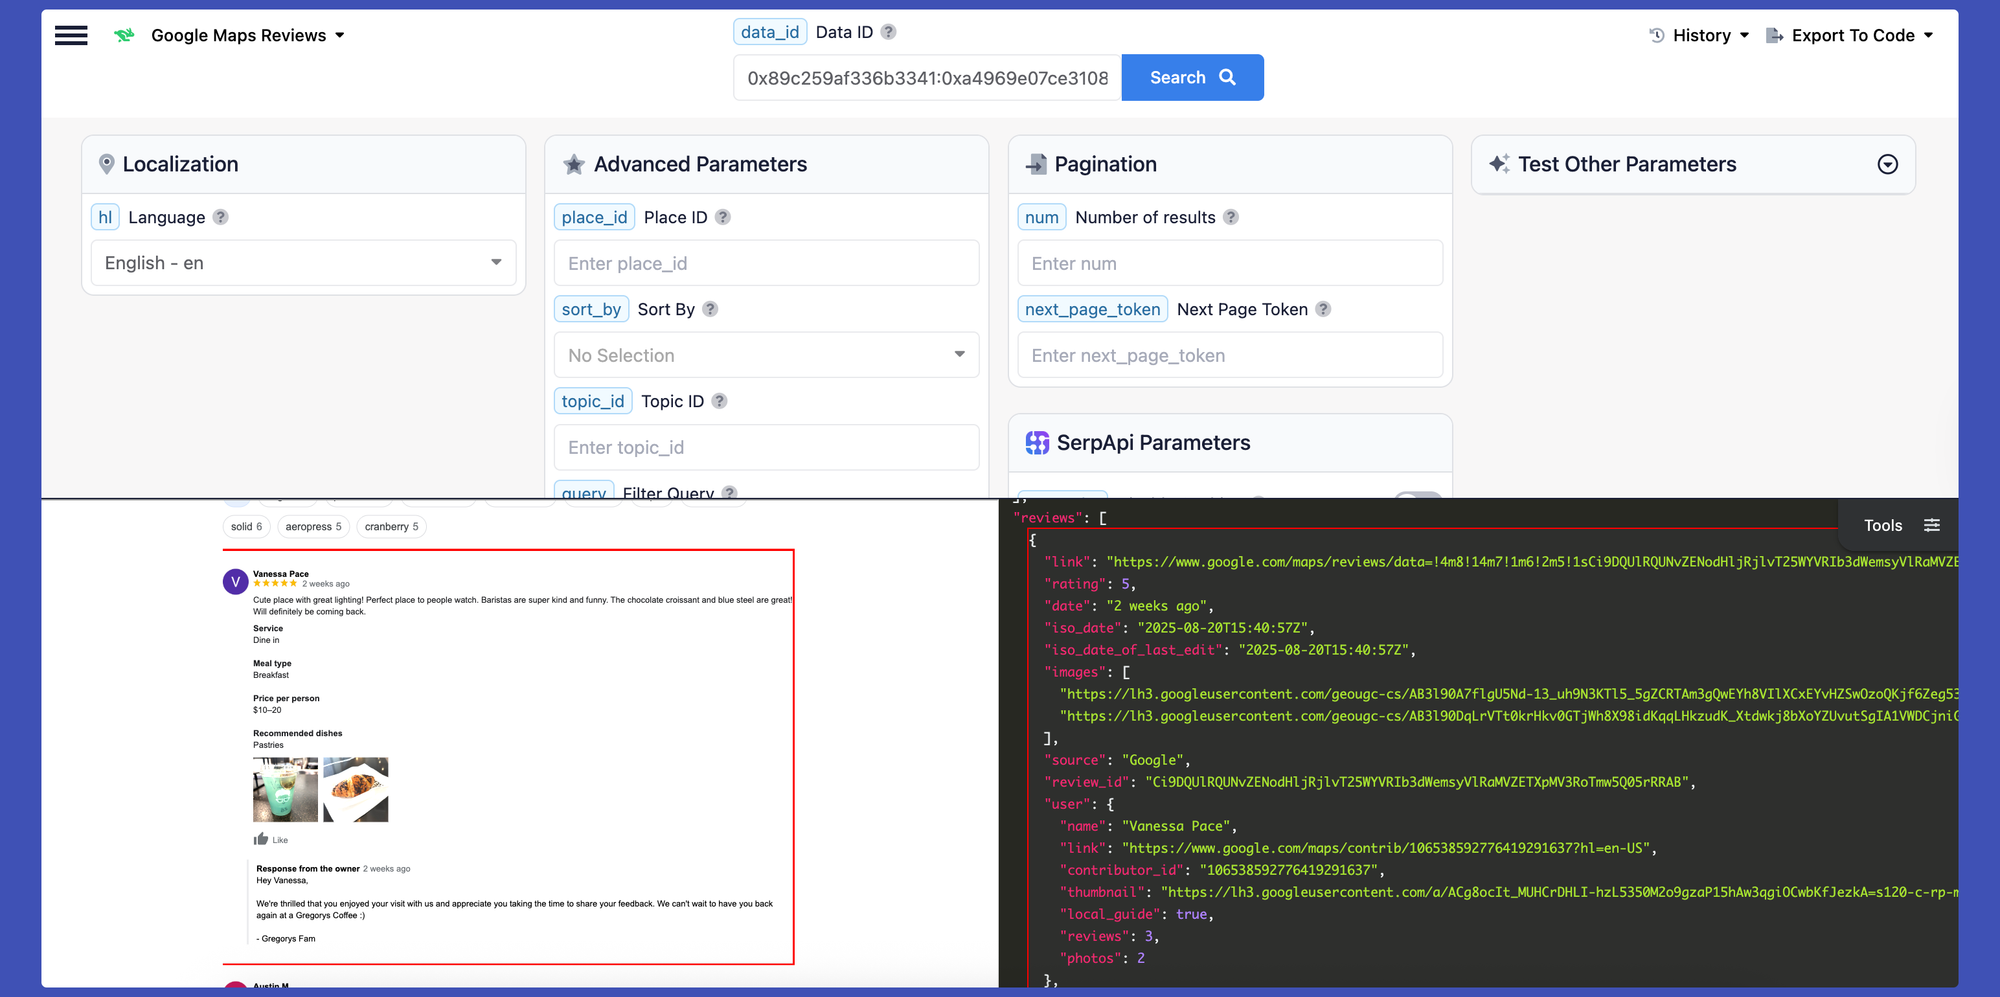Click the place_id parameter tag
The height and width of the screenshot is (997, 2000).
(x=595, y=217)
